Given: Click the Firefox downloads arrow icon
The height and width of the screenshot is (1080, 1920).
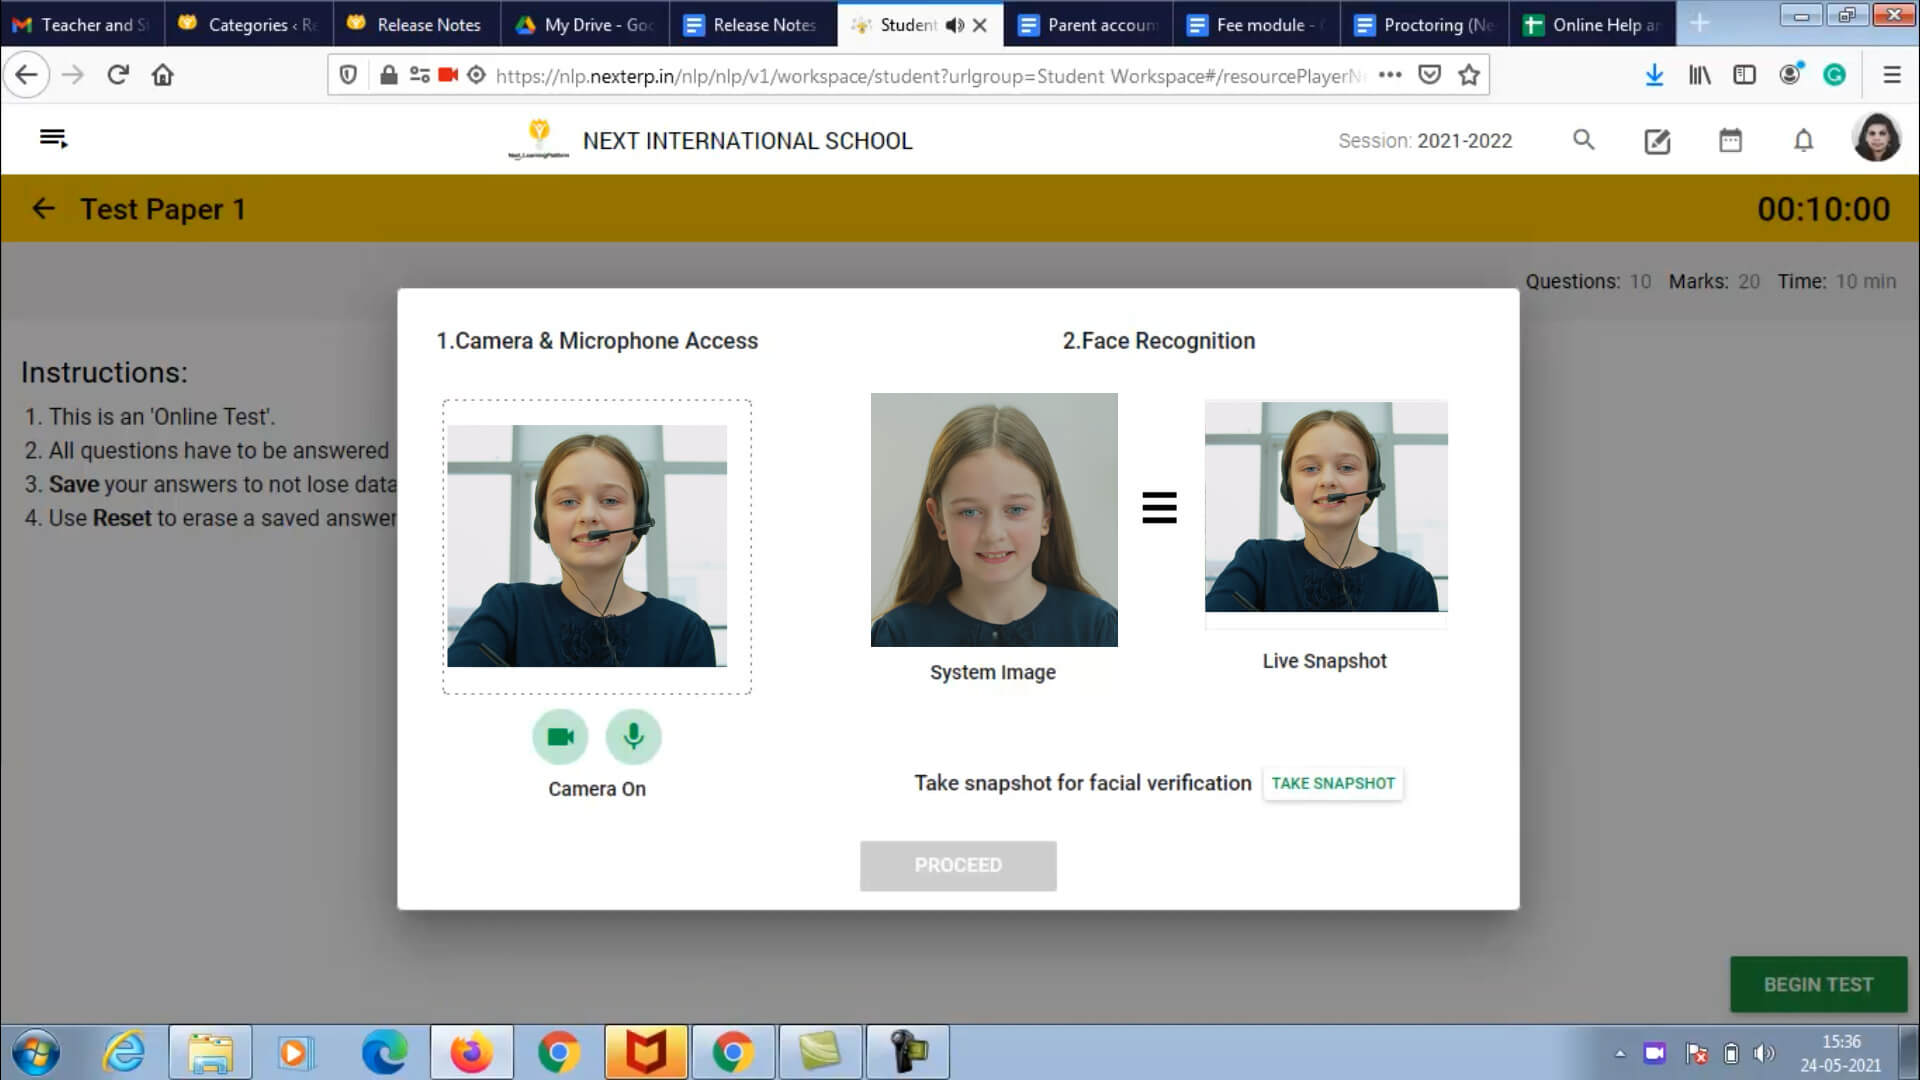Looking at the screenshot, I should 1654,75.
